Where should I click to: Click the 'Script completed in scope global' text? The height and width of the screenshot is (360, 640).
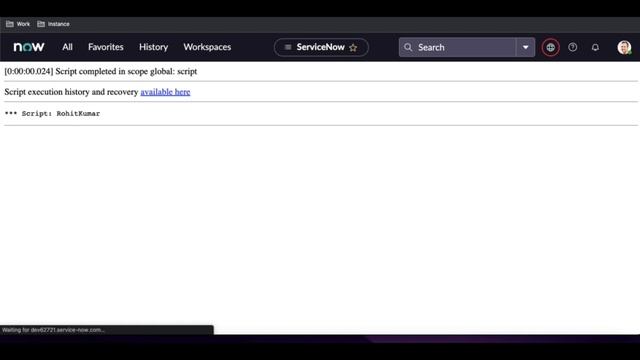coord(126,71)
